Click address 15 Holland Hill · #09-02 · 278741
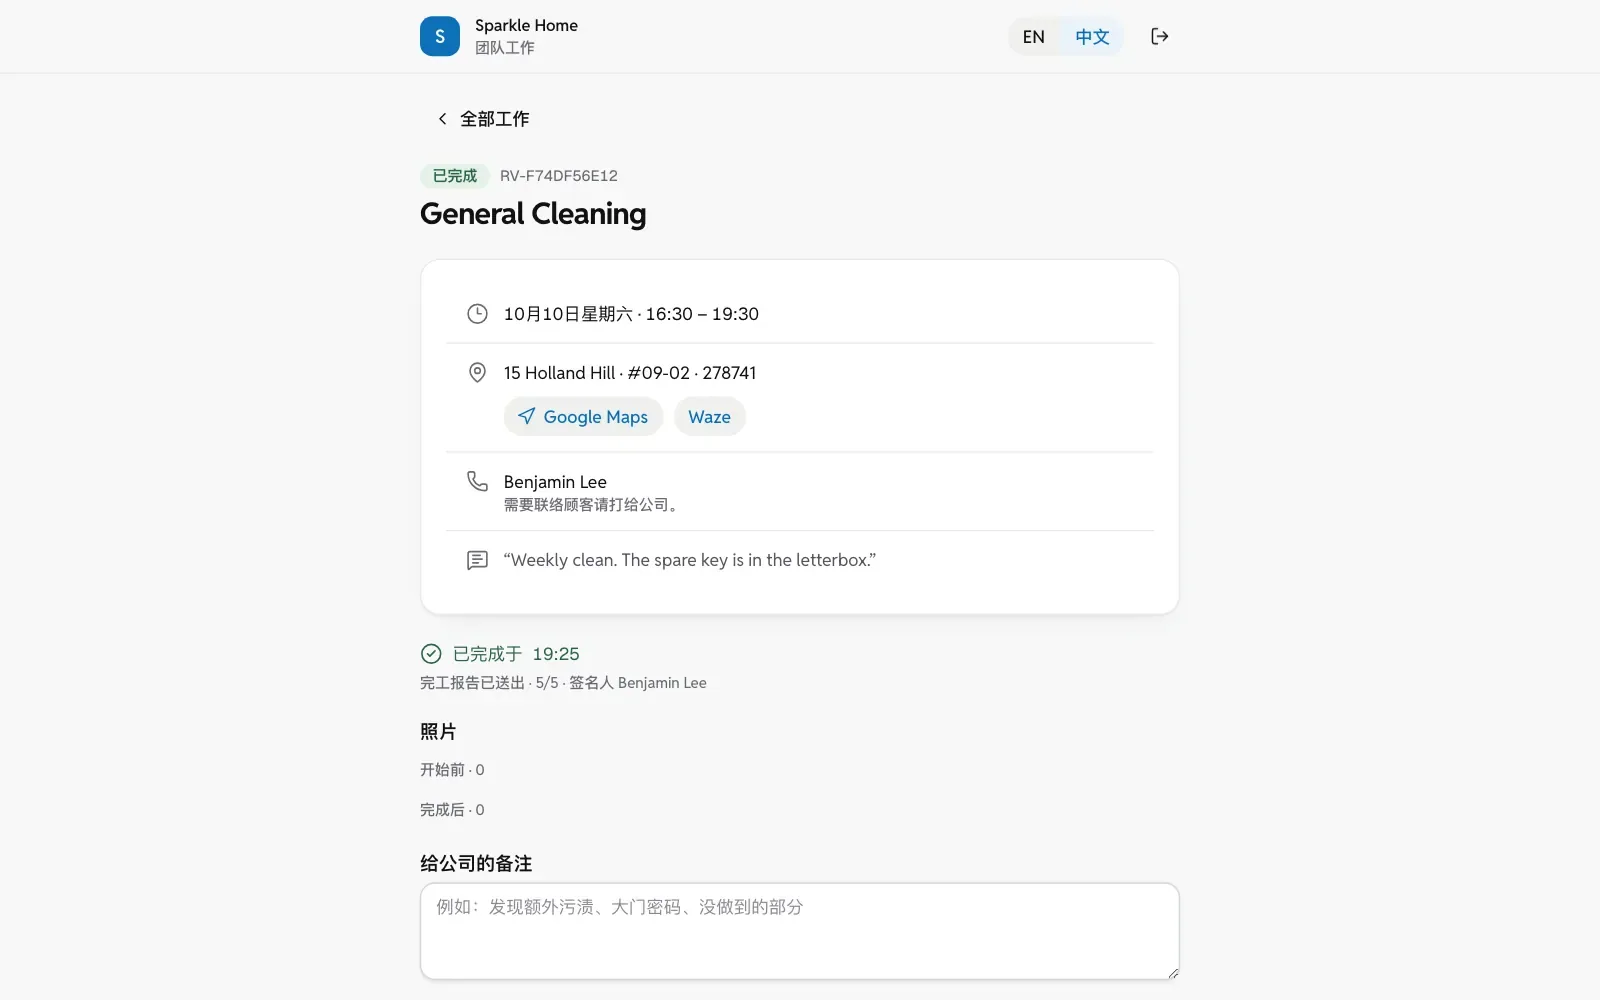Screen dimensions: 1600x1000 630,373
